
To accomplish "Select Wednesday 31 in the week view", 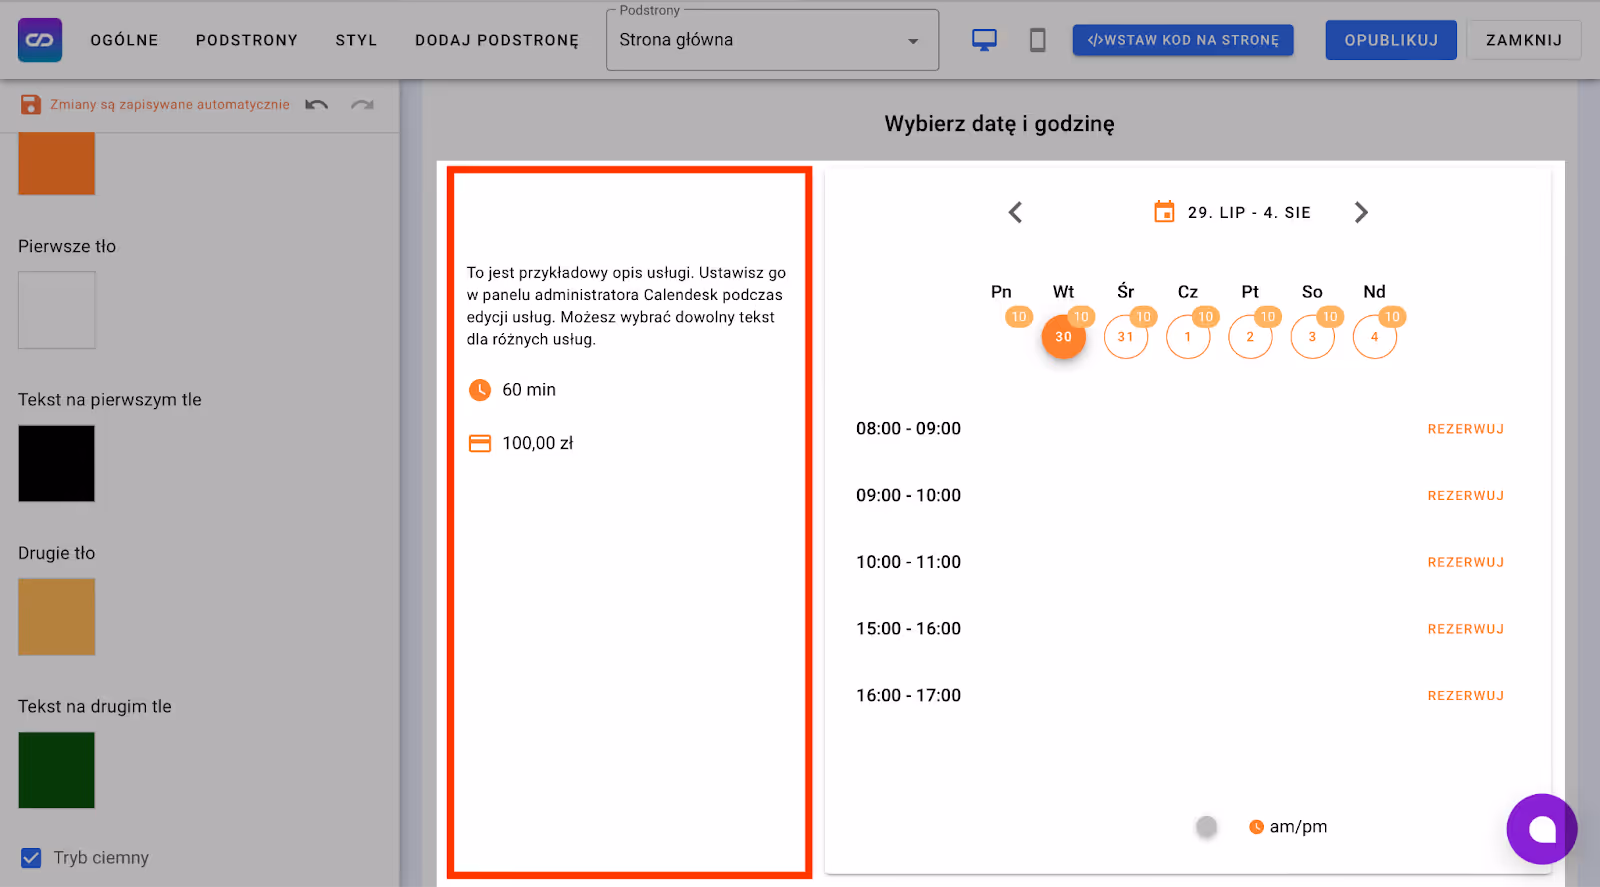I will (1125, 337).
